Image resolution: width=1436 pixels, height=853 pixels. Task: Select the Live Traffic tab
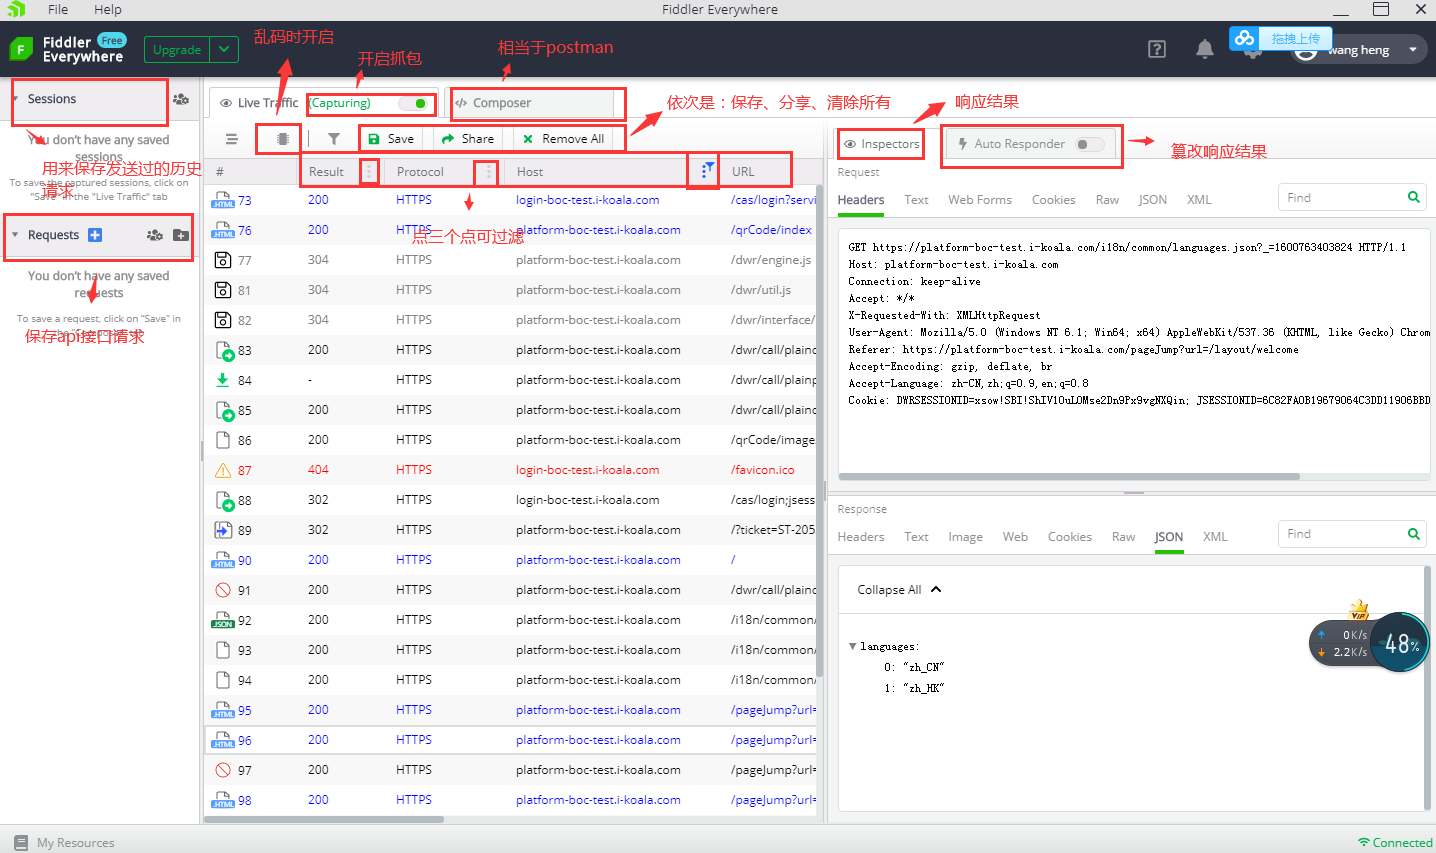[x=259, y=103]
